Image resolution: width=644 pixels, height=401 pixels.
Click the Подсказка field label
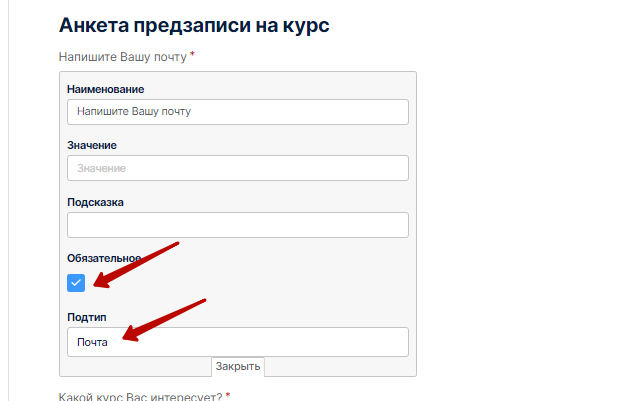(x=95, y=202)
